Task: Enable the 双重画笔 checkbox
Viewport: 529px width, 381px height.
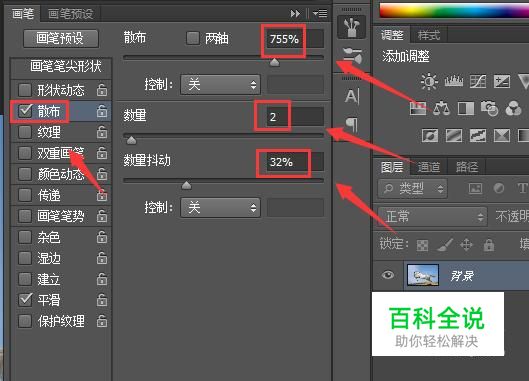Action: (25, 153)
